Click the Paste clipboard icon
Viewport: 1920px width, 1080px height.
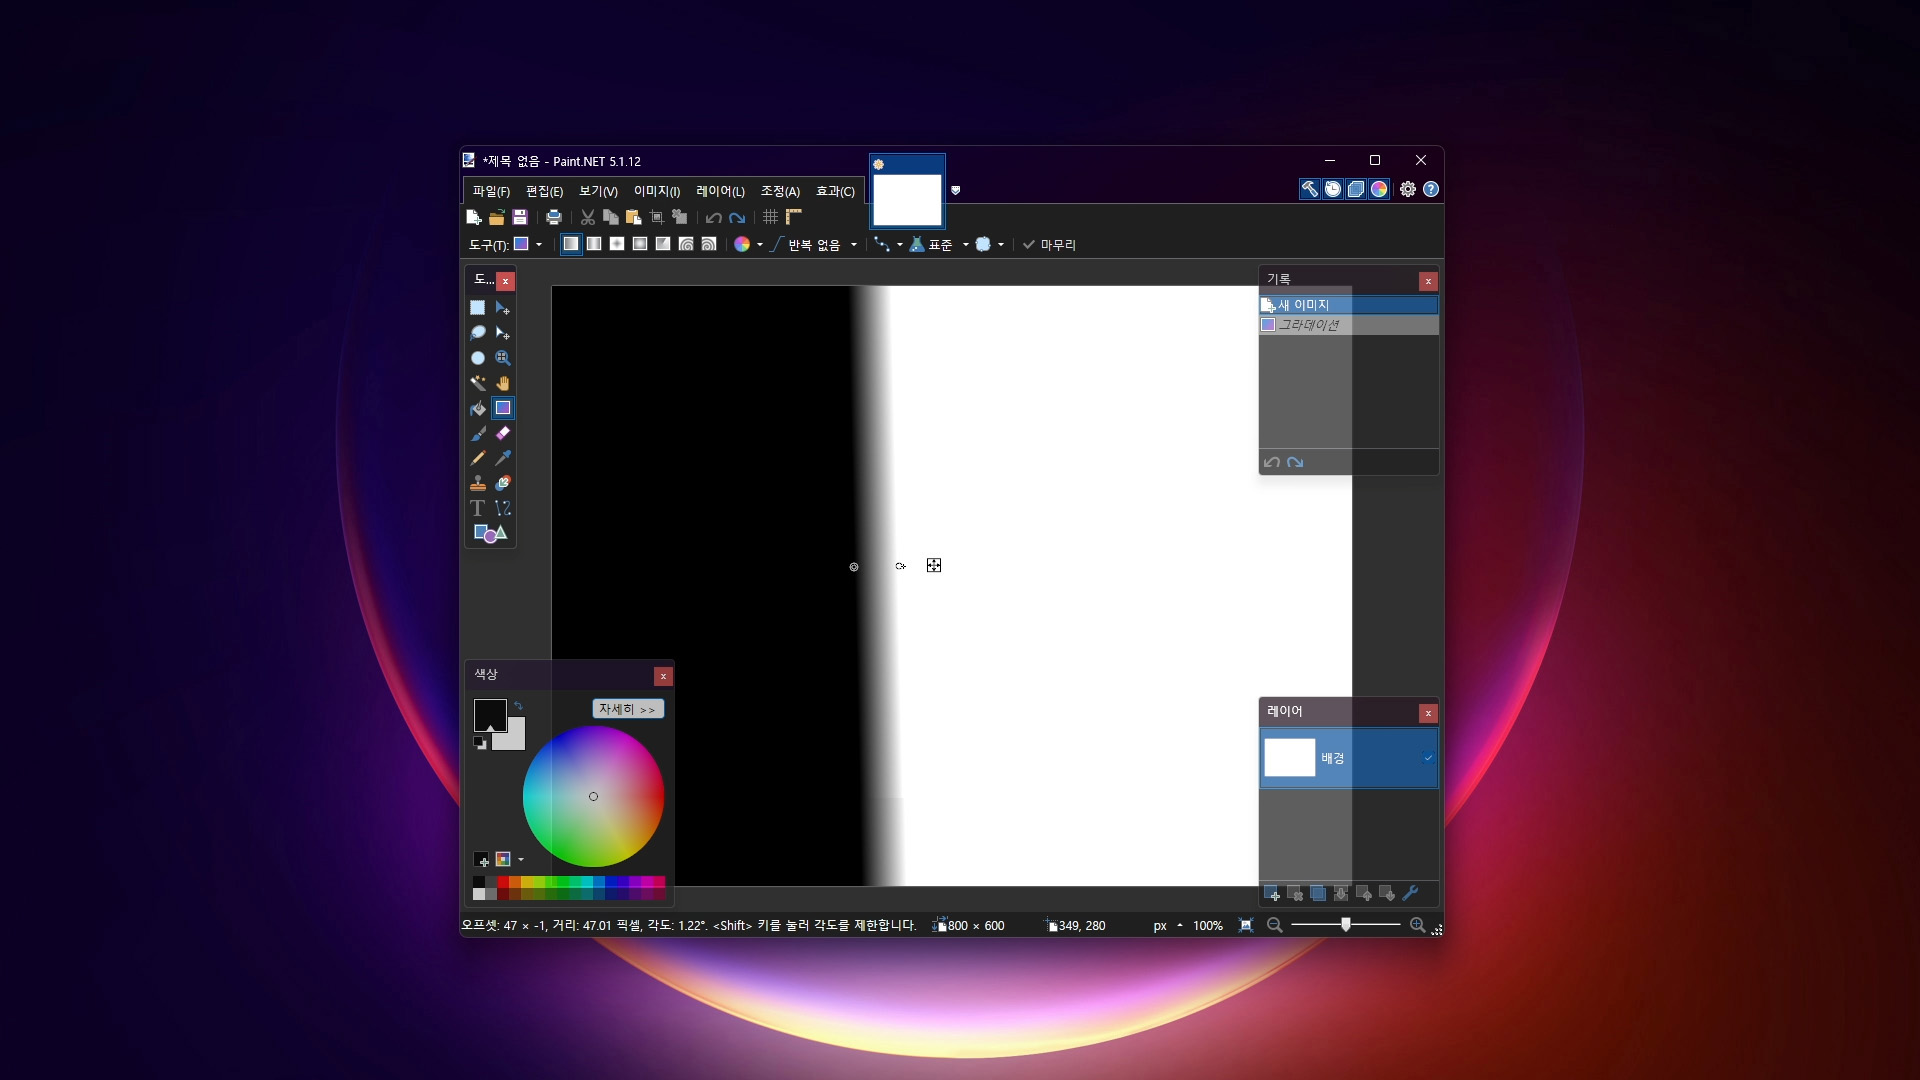point(634,217)
